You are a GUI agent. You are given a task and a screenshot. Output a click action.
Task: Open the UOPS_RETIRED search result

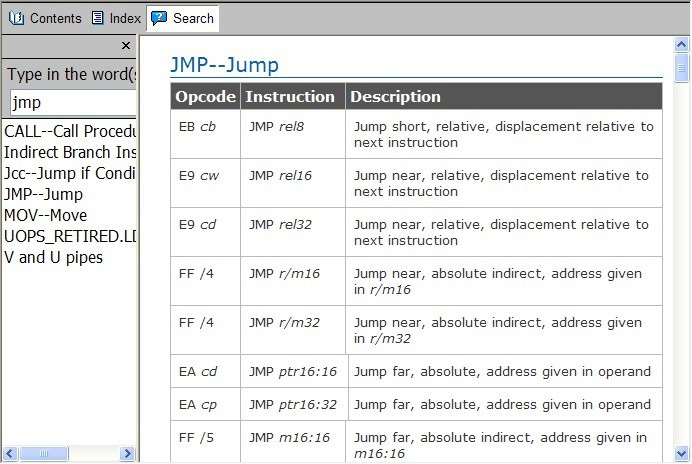coord(70,237)
